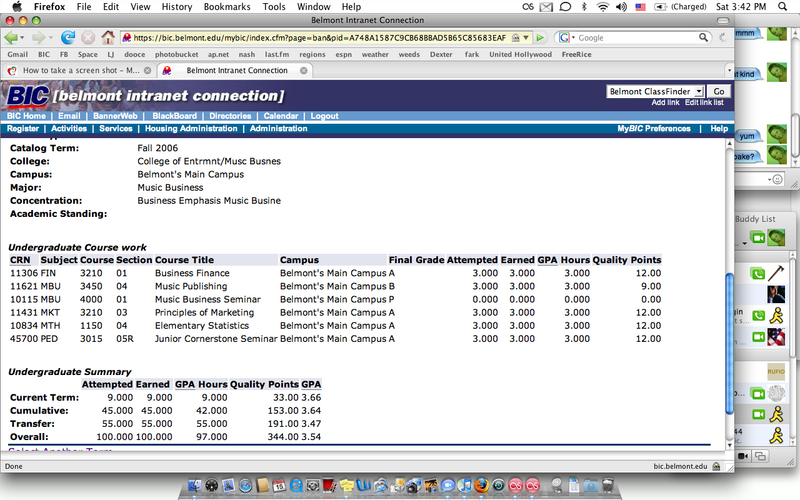
Task: Open the Belmont ClassFinder dropdown
Action: 655,91
